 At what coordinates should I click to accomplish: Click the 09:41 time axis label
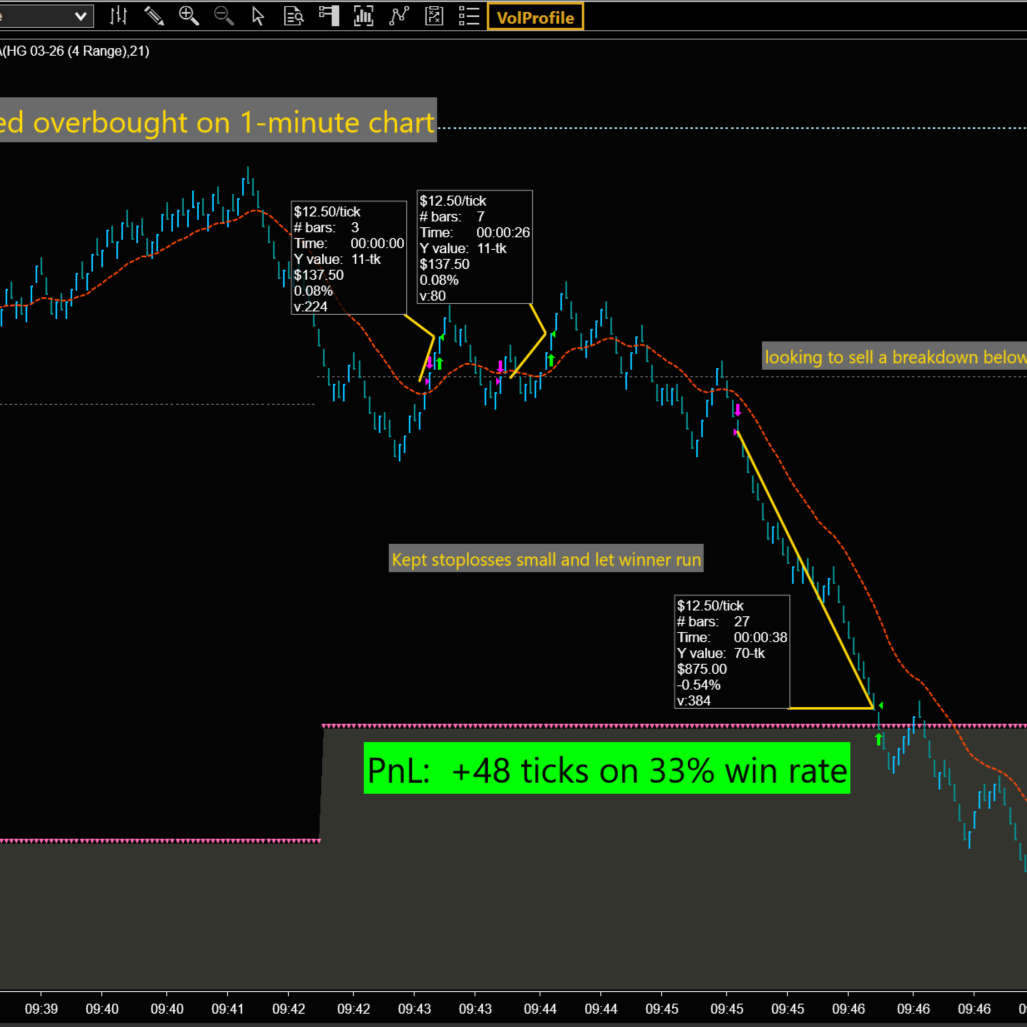pyautogui.click(x=227, y=1009)
